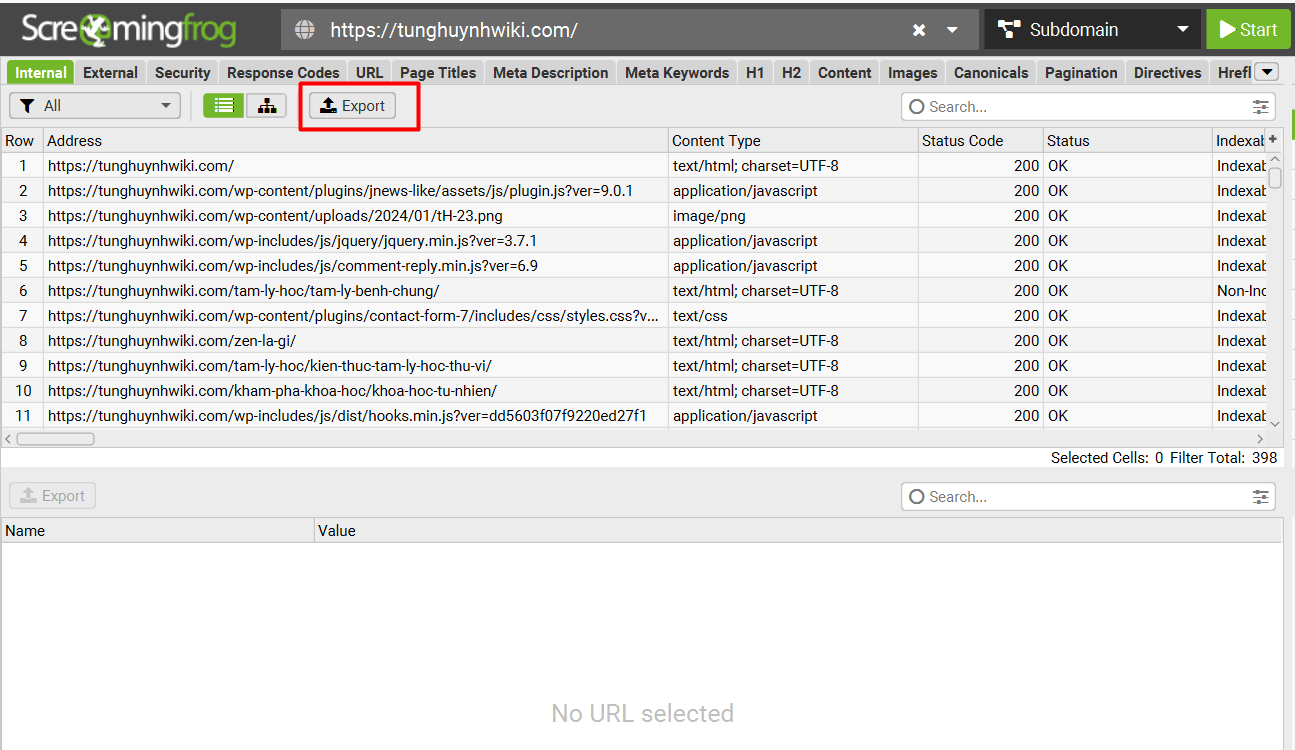Open upper search filter settings icon
Screen dimensions: 1295x750
(1261, 107)
